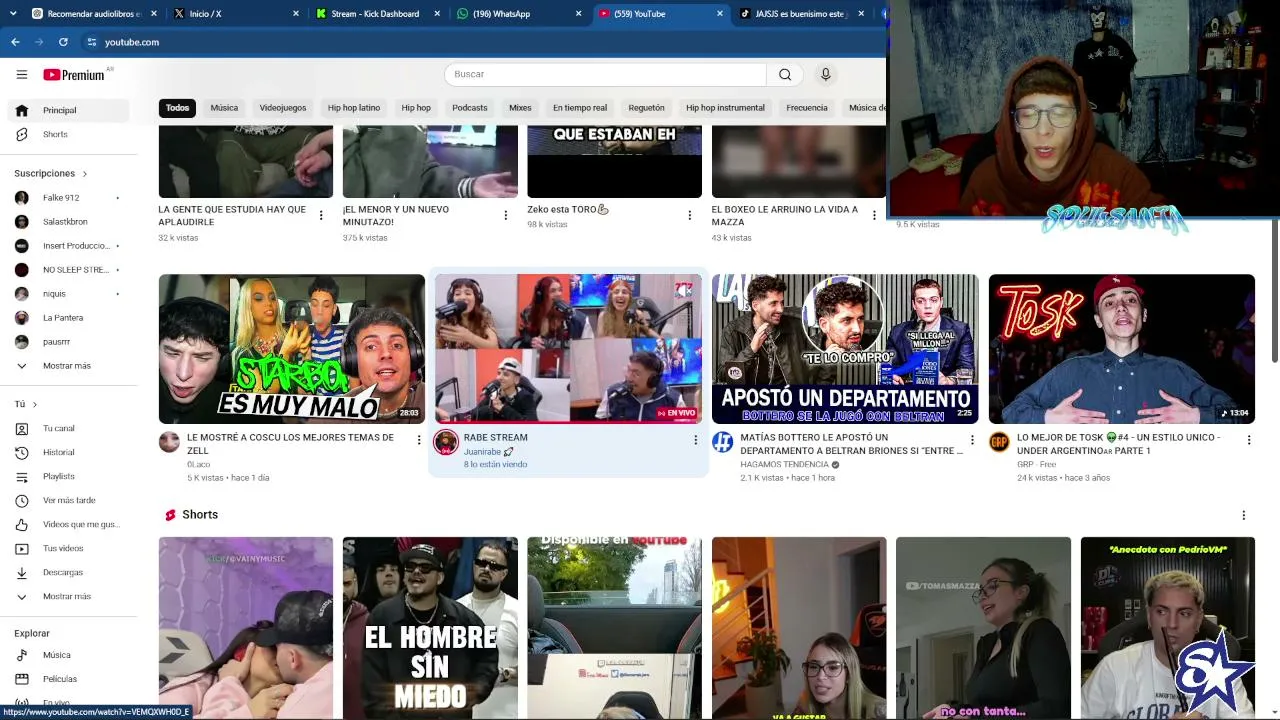Image resolution: width=1280 pixels, height=720 pixels.
Task: Open ¡EL MENOR Y UN NUEVO MINUTAZO! title
Action: pos(396,215)
